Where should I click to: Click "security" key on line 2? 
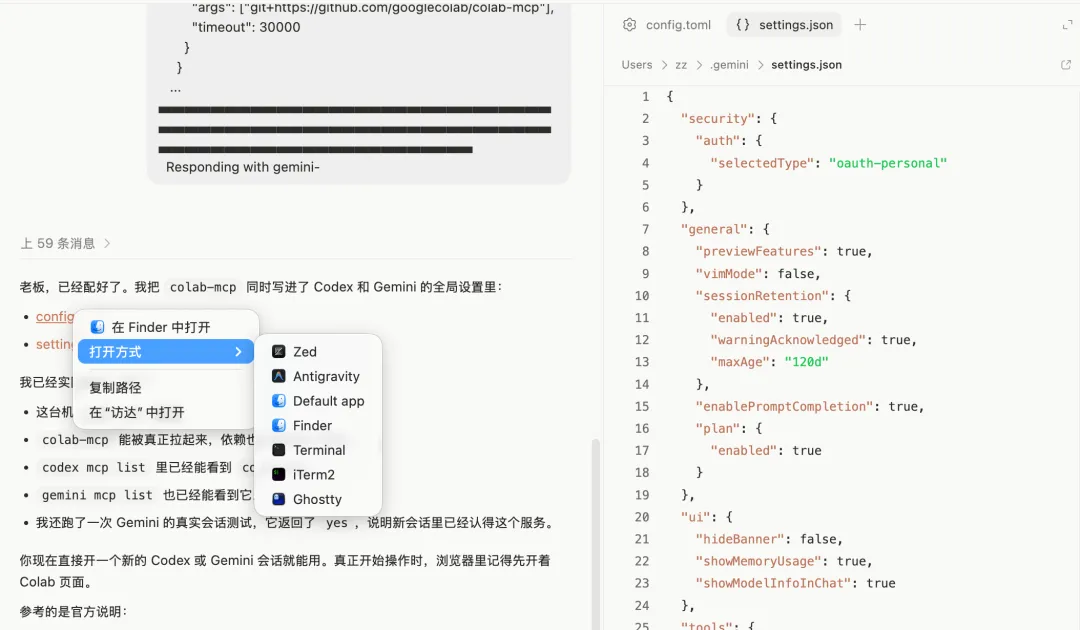pyautogui.click(x=718, y=118)
